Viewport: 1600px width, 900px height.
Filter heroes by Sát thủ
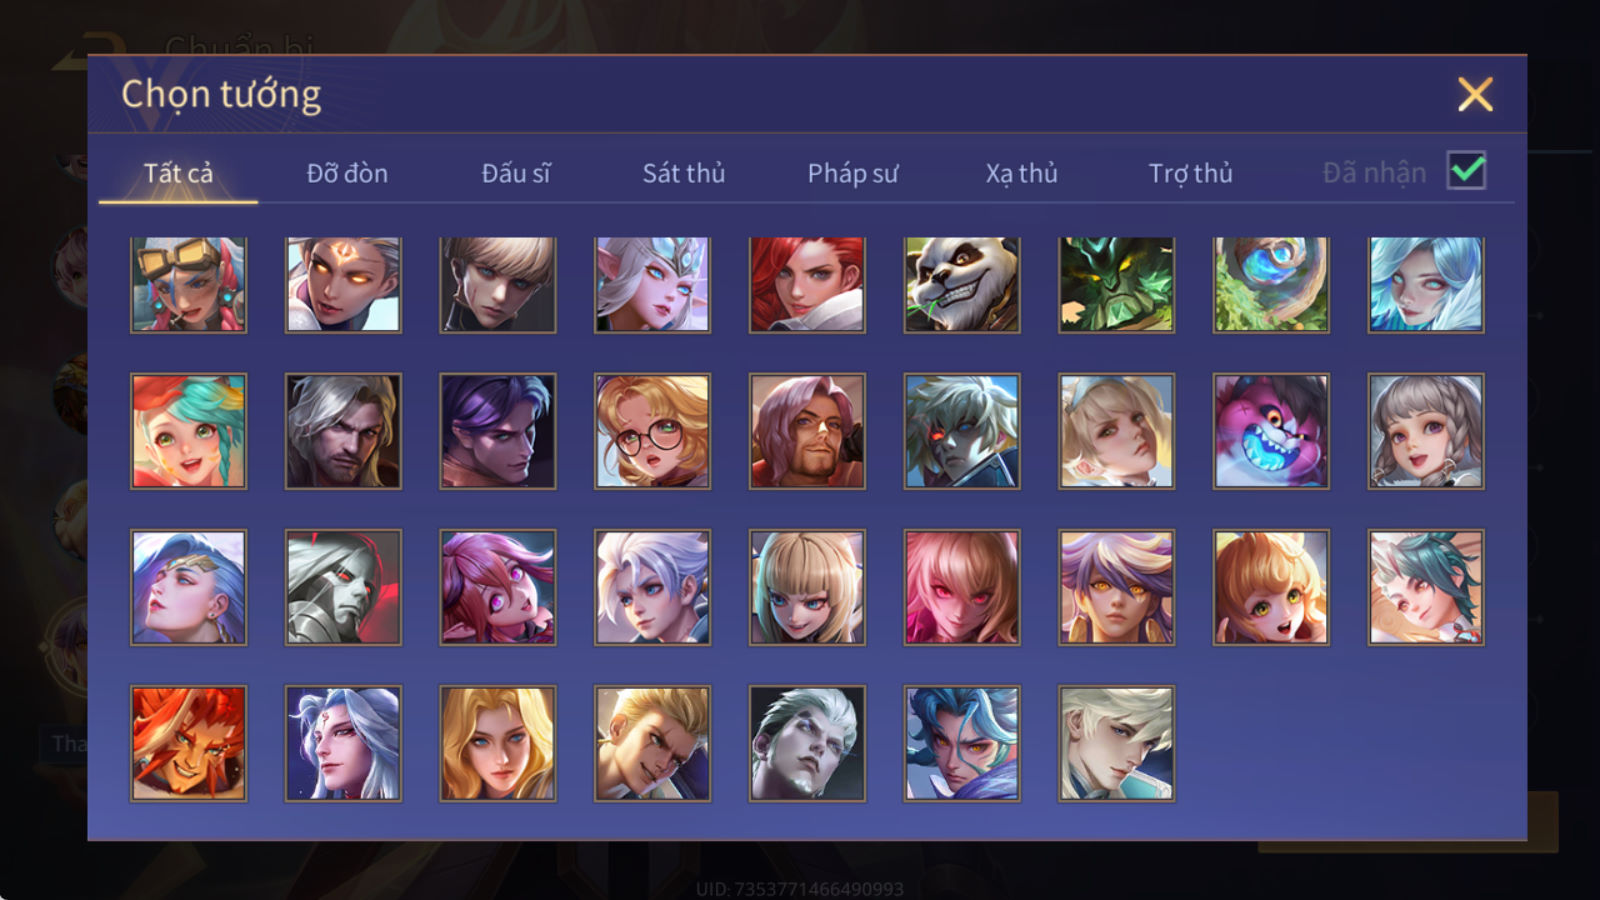[683, 173]
